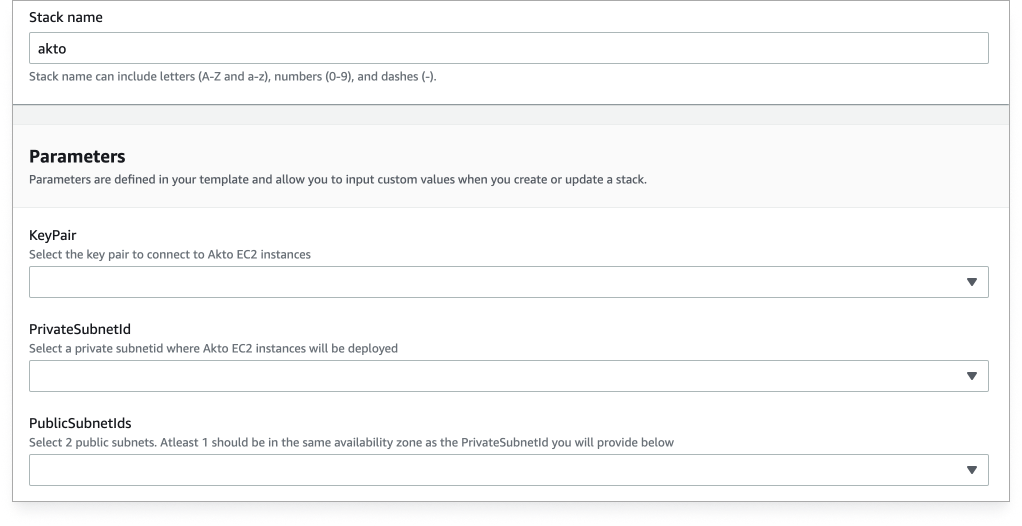Click the gray divider band above Parameters

coord(510,114)
